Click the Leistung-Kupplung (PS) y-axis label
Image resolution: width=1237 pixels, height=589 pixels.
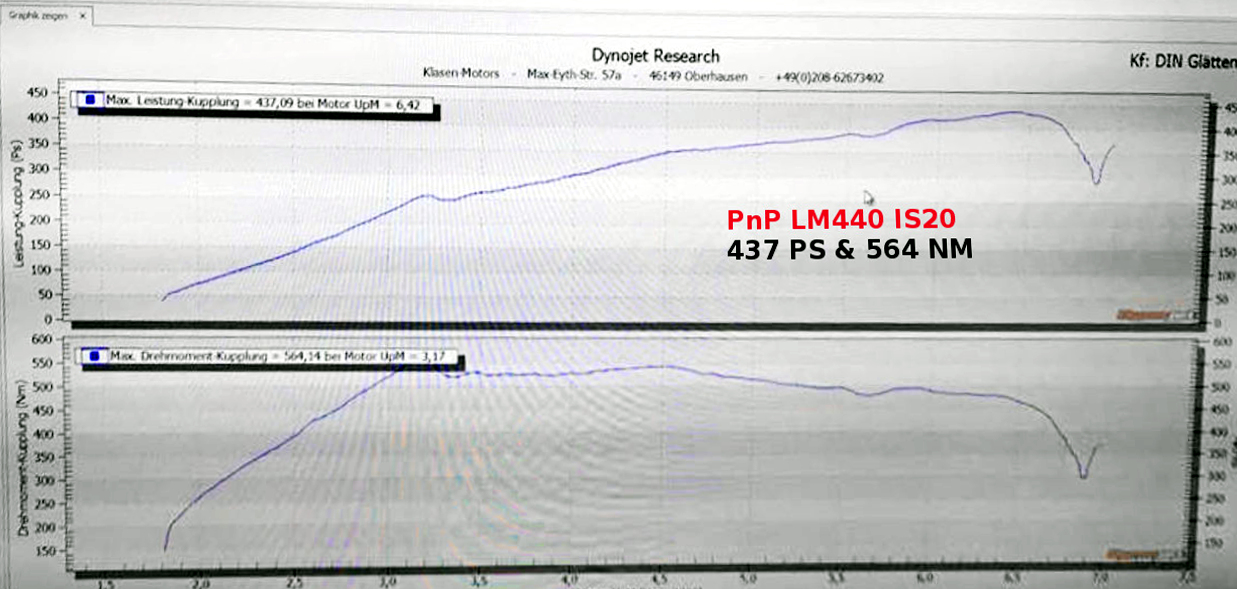[x=17, y=209]
